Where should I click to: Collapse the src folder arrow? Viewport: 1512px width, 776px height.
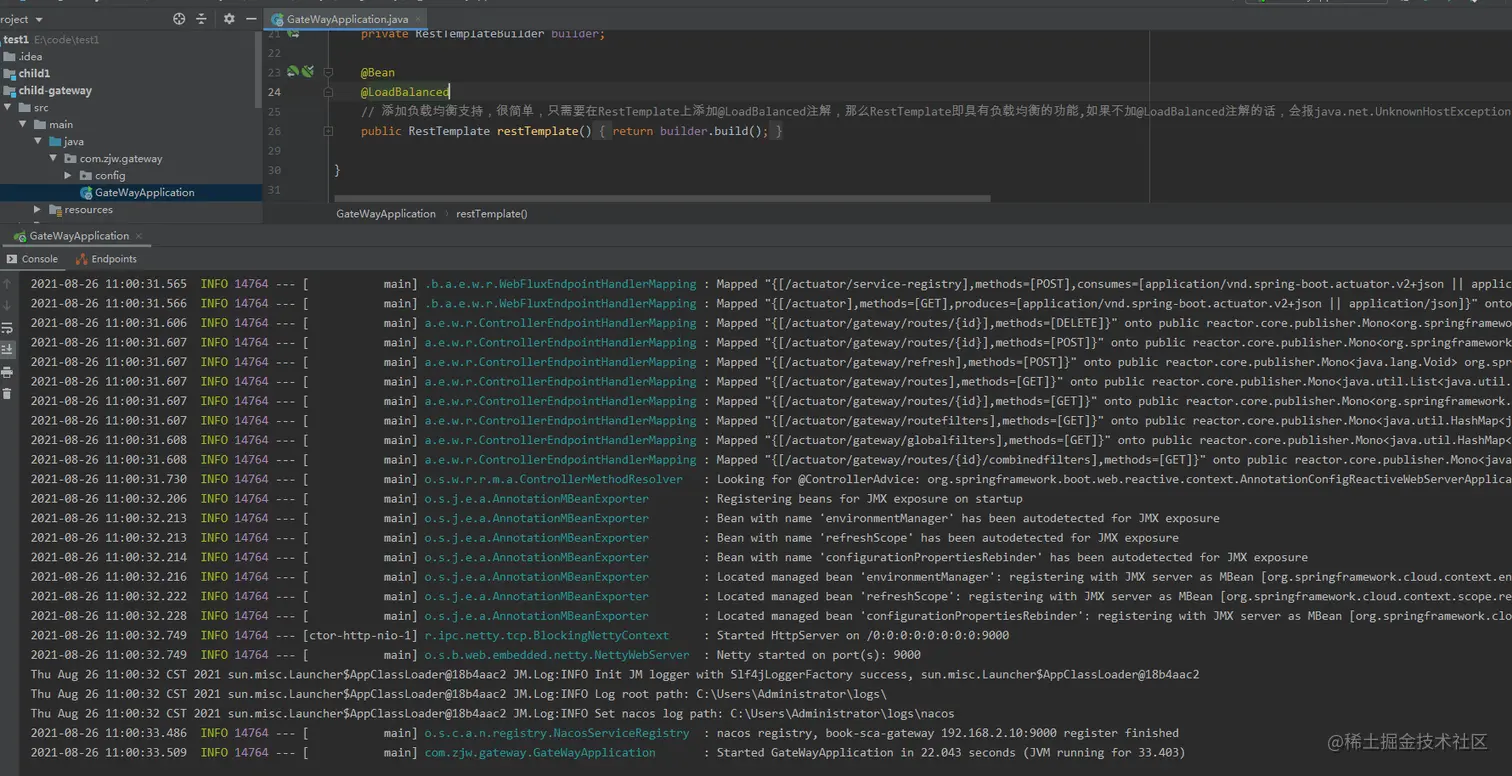8,107
